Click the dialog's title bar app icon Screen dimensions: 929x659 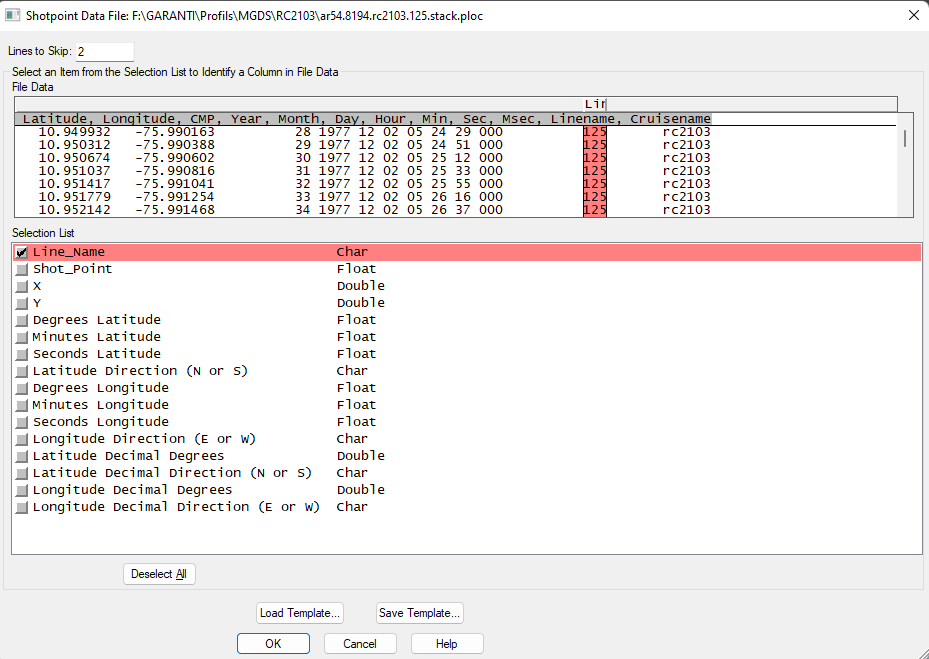(x=13, y=15)
